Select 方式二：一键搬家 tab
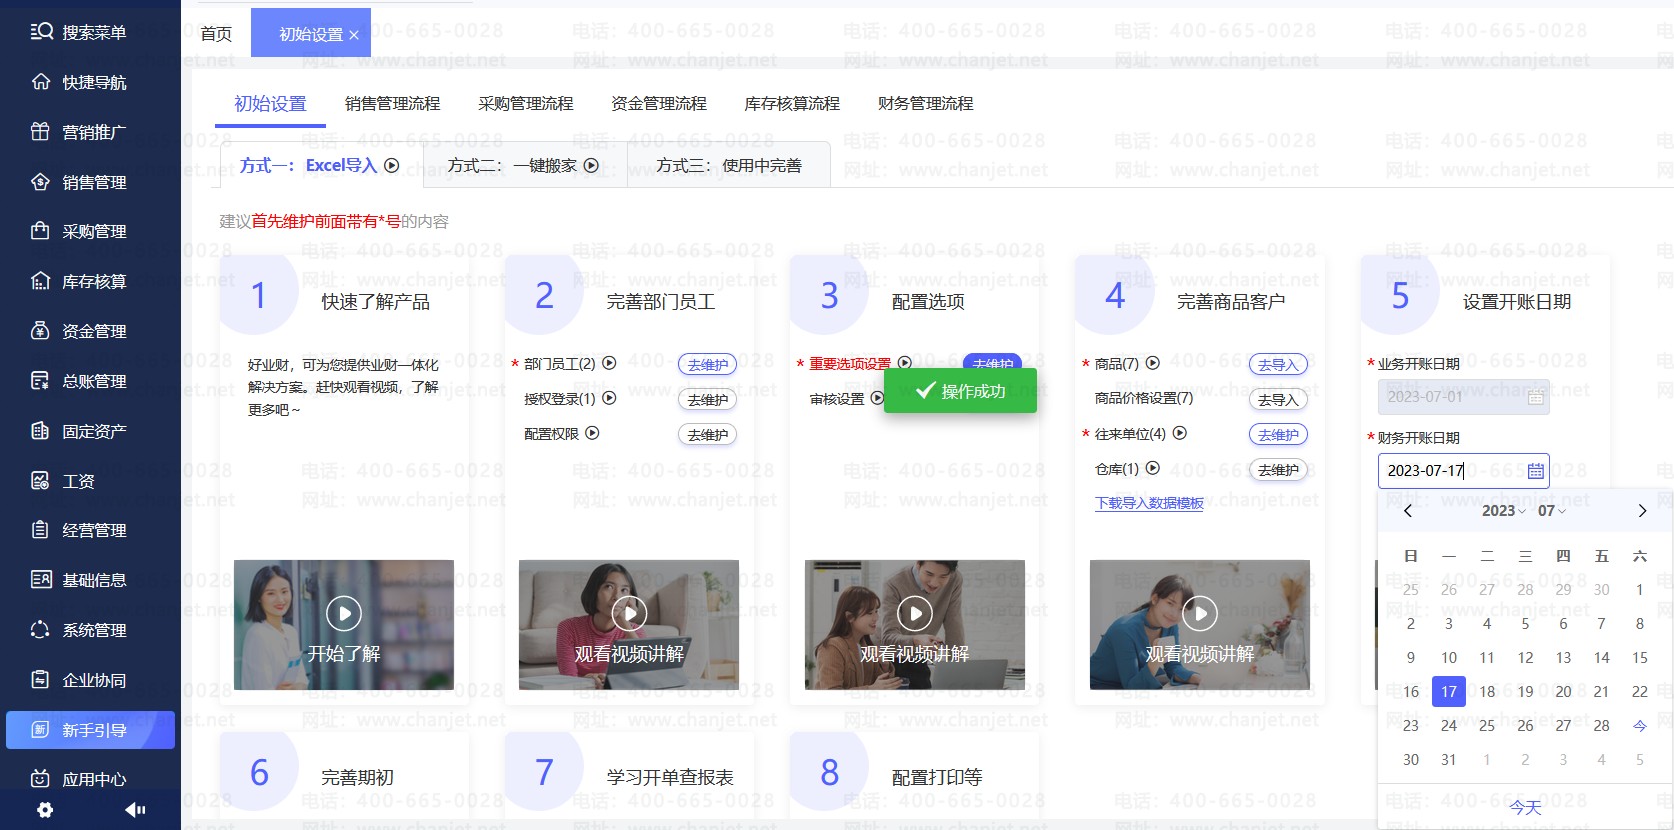The width and height of the screenshot is (1674, 830). point(523,166)
